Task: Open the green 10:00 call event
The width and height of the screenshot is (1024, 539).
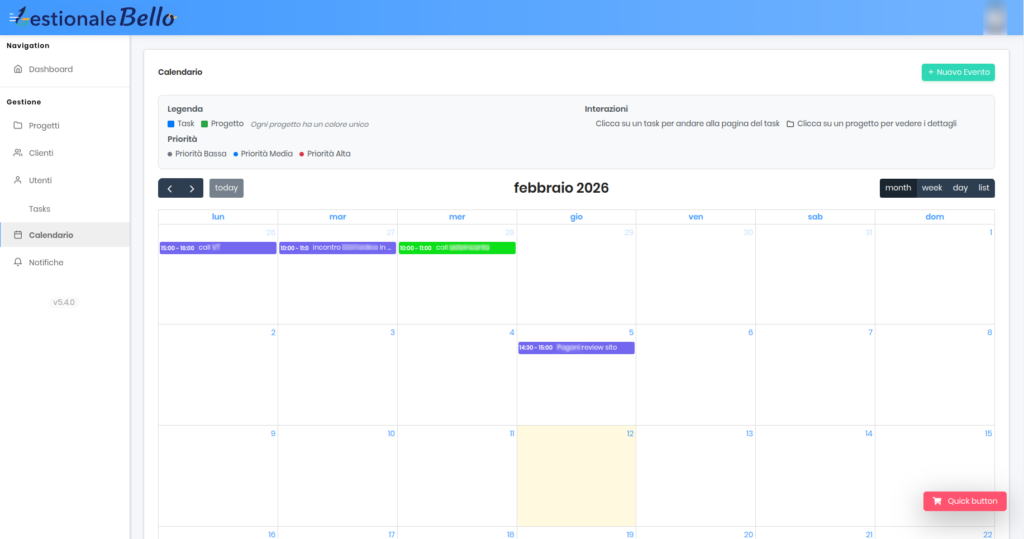Action: pyautogui.click(x=457, y=248)
